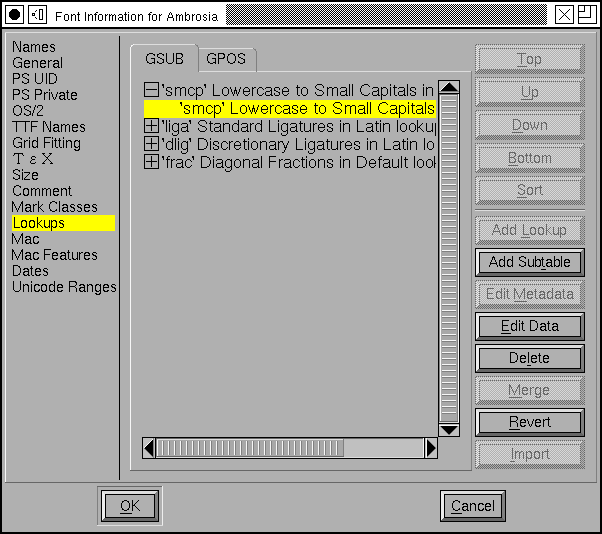Click the horizontal scrollbar thumb

pos(290,448)
